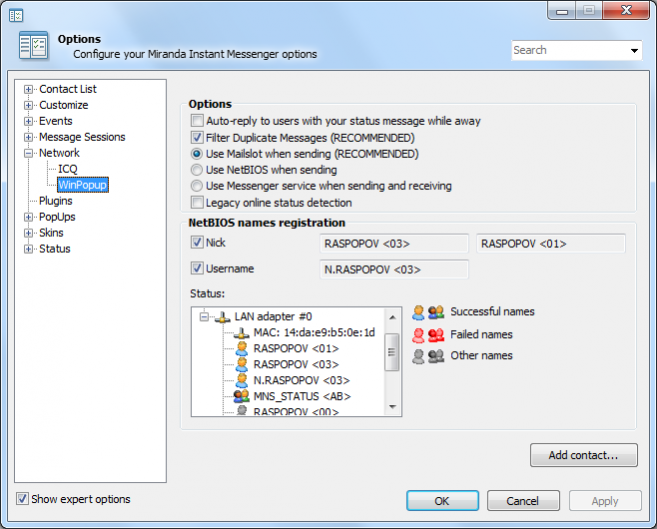The image size is (657, 529).
Task: Expand the PopUps tree node
Action: point(28,217)
